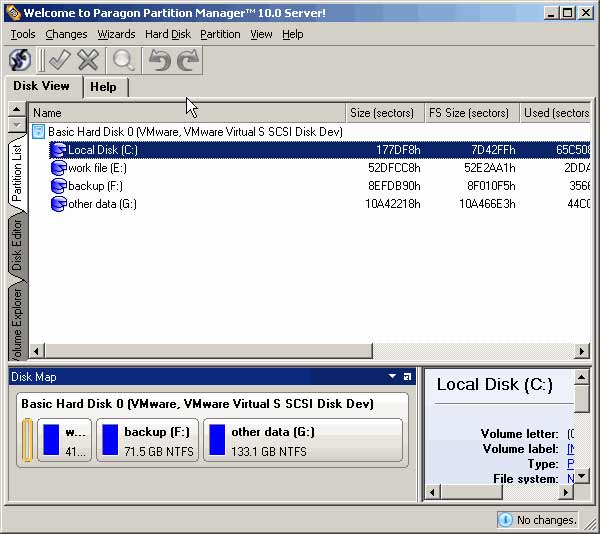The height and width of the screenshot is (534, 600).
Task: Click the app icon in title bar
Action: (13, 13)
